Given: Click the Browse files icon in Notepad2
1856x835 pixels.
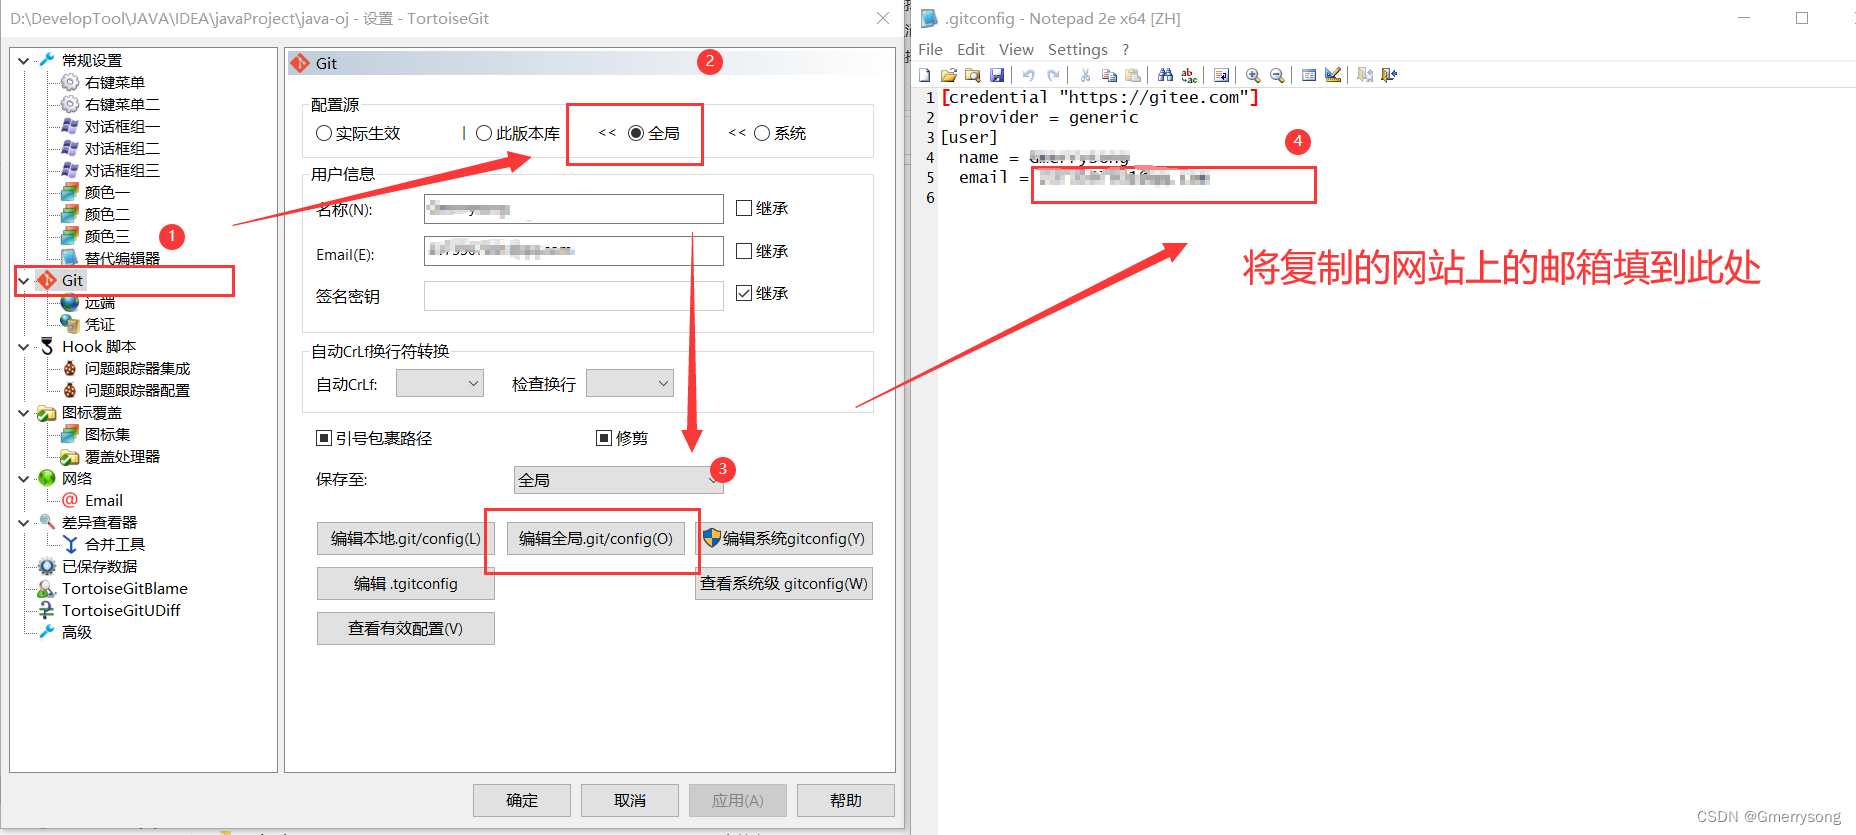Looking at the screenshot, I should (973, 75).
